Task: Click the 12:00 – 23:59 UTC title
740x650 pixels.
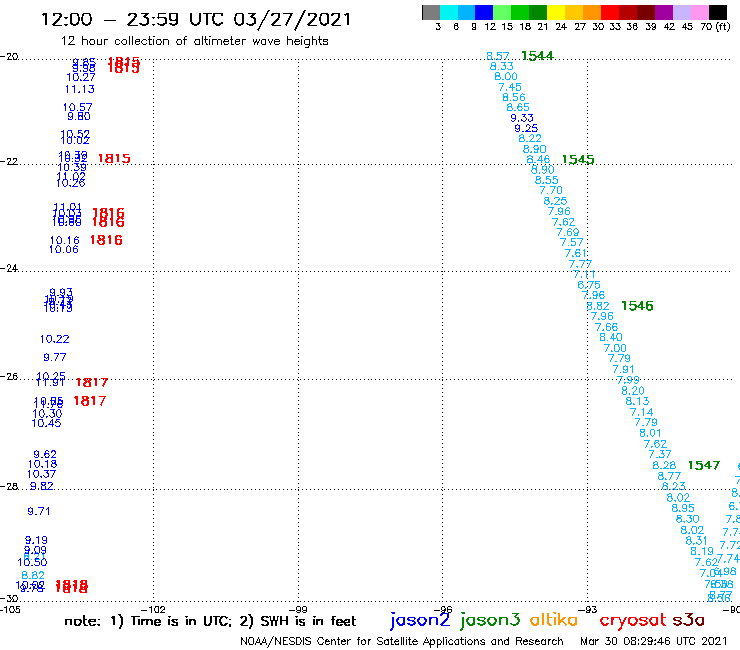Action: (196, 19)
